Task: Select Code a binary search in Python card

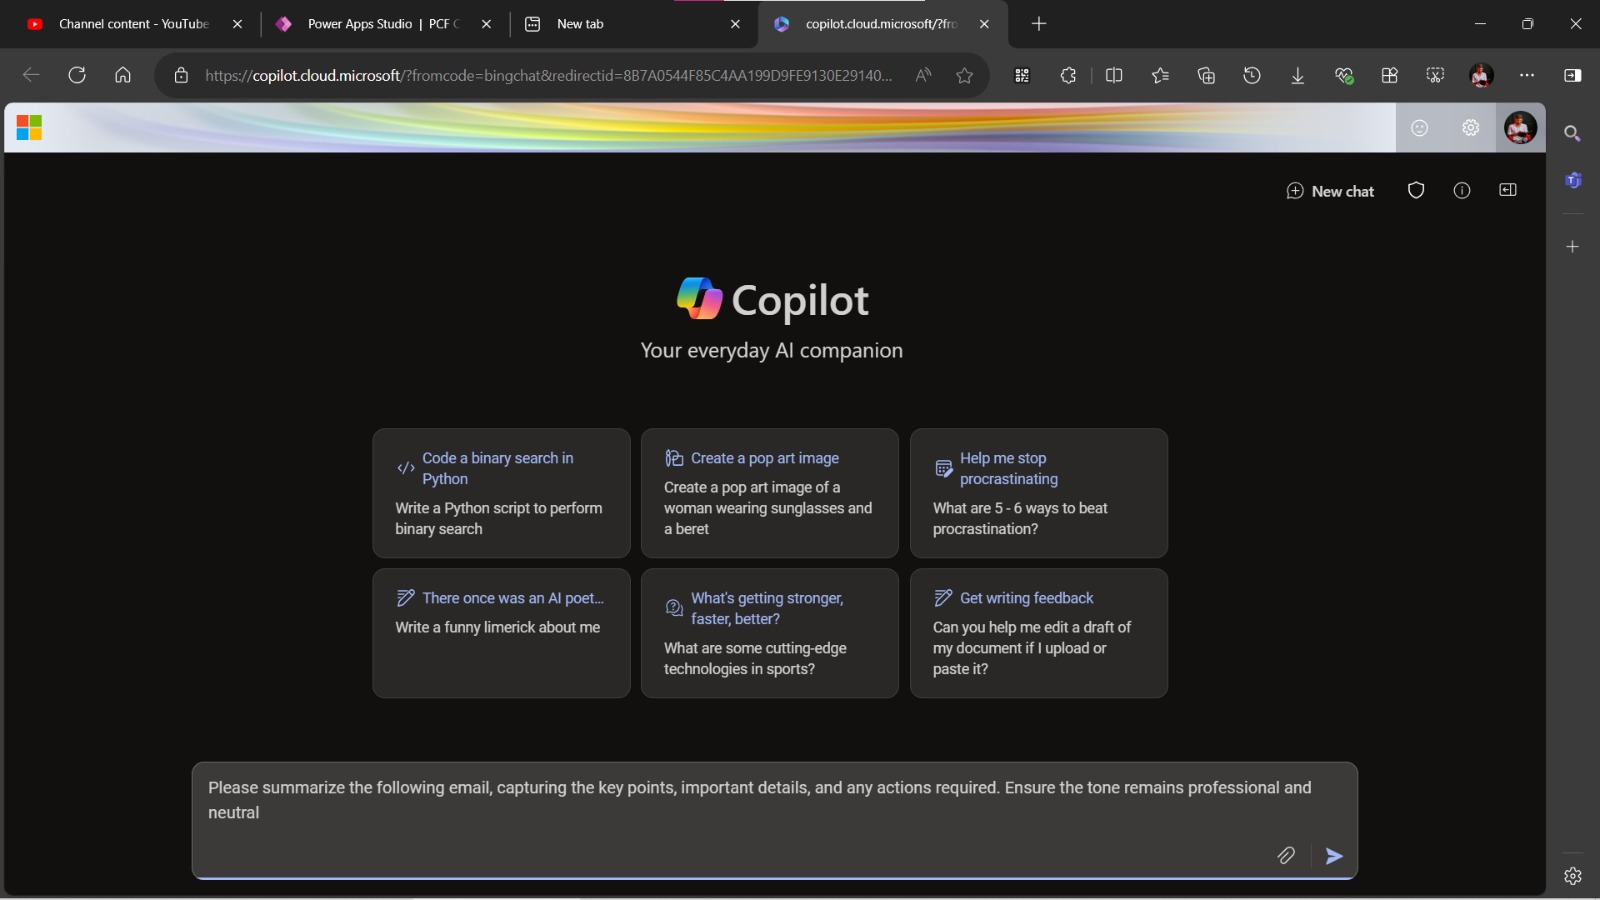Action: pos(501,493)
